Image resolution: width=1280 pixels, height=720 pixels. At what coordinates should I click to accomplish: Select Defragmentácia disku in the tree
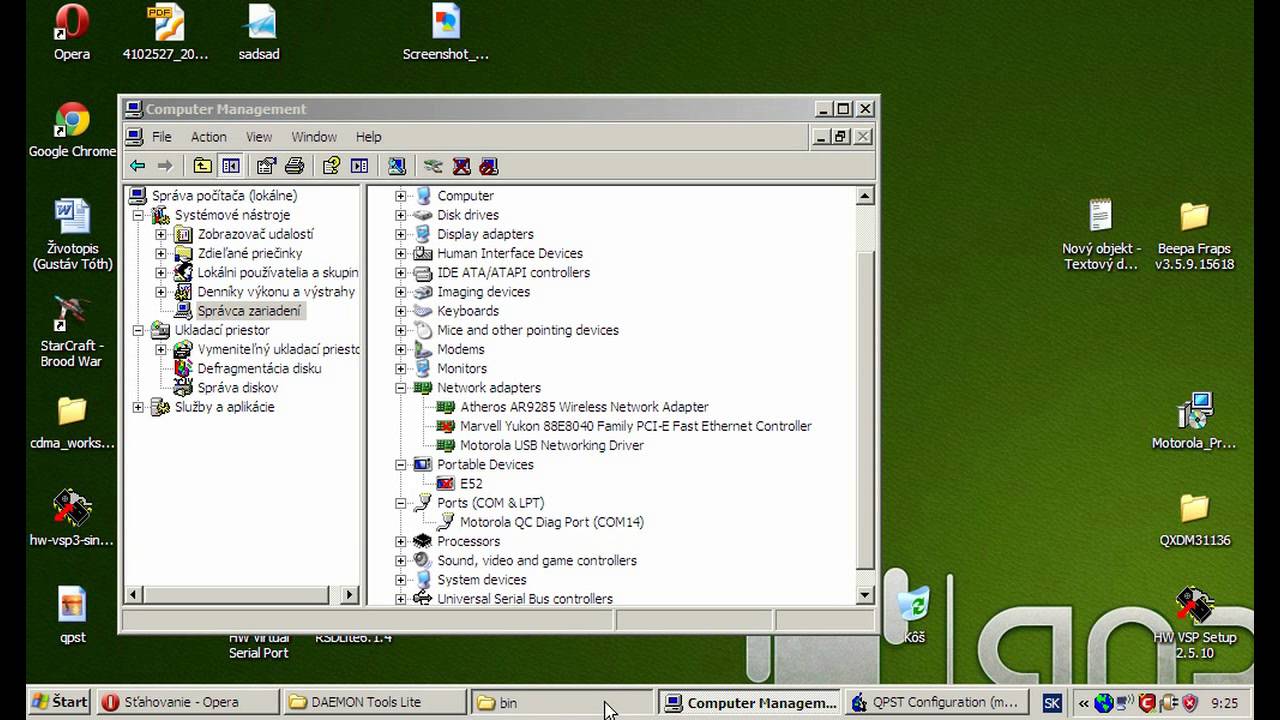[259, 368]
